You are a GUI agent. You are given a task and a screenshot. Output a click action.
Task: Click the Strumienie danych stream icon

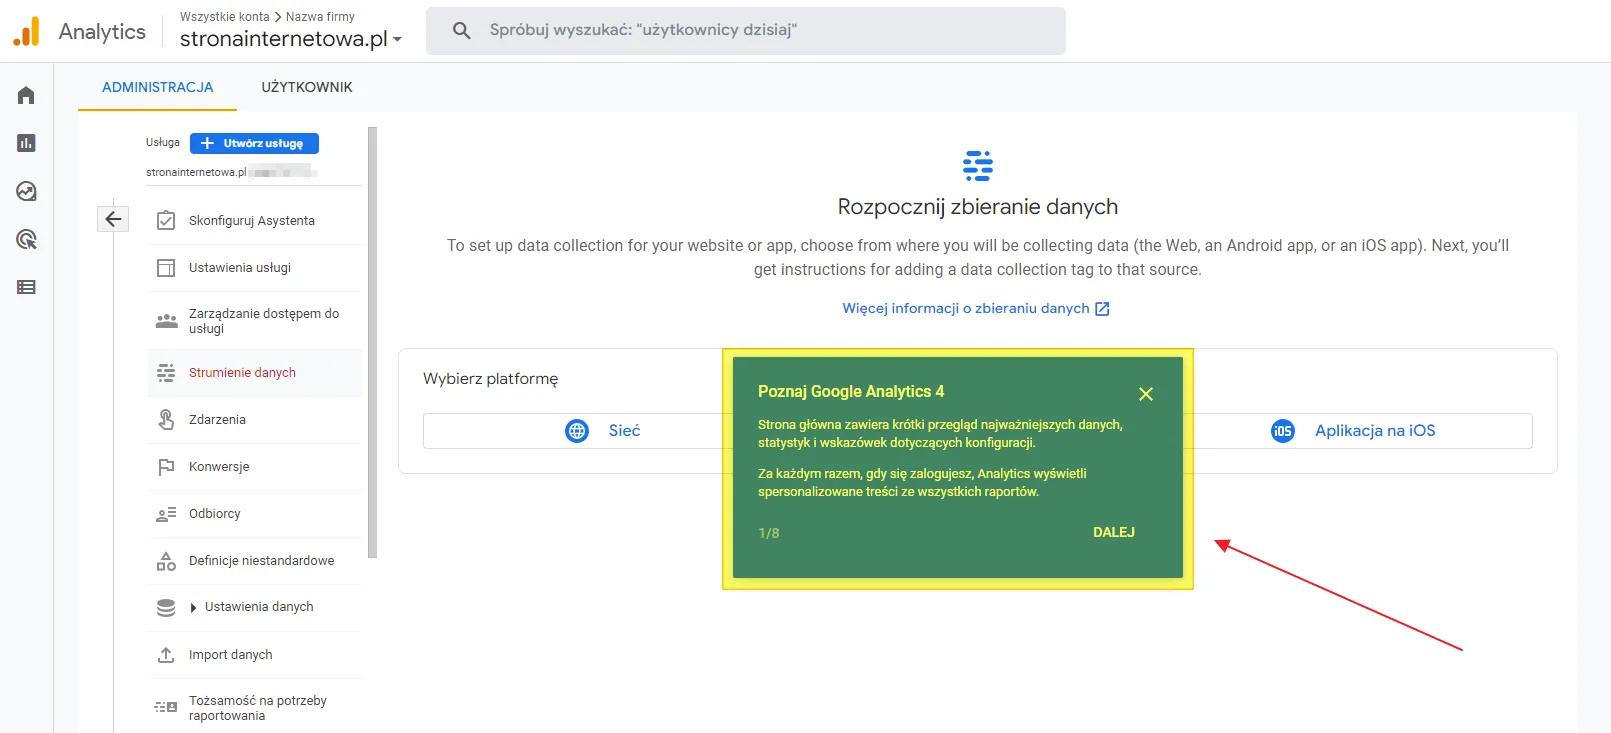[166, 373]
